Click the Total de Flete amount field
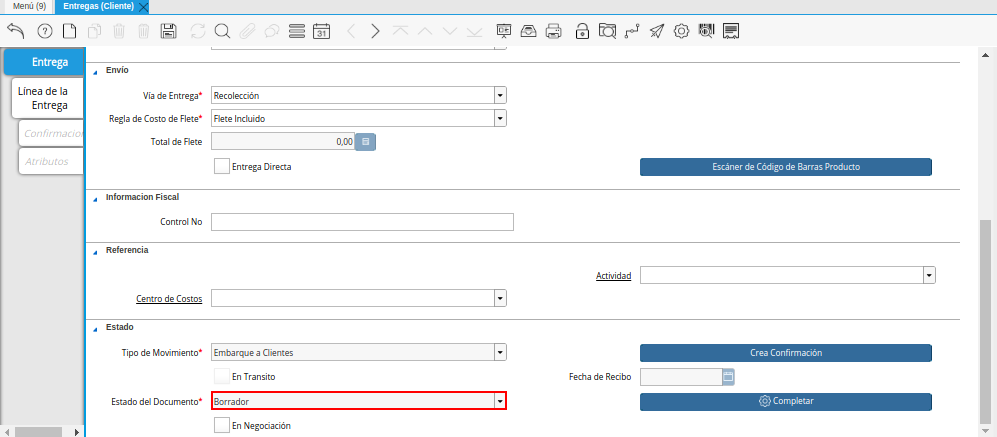The image size is (997, 437). click(283, 142)
